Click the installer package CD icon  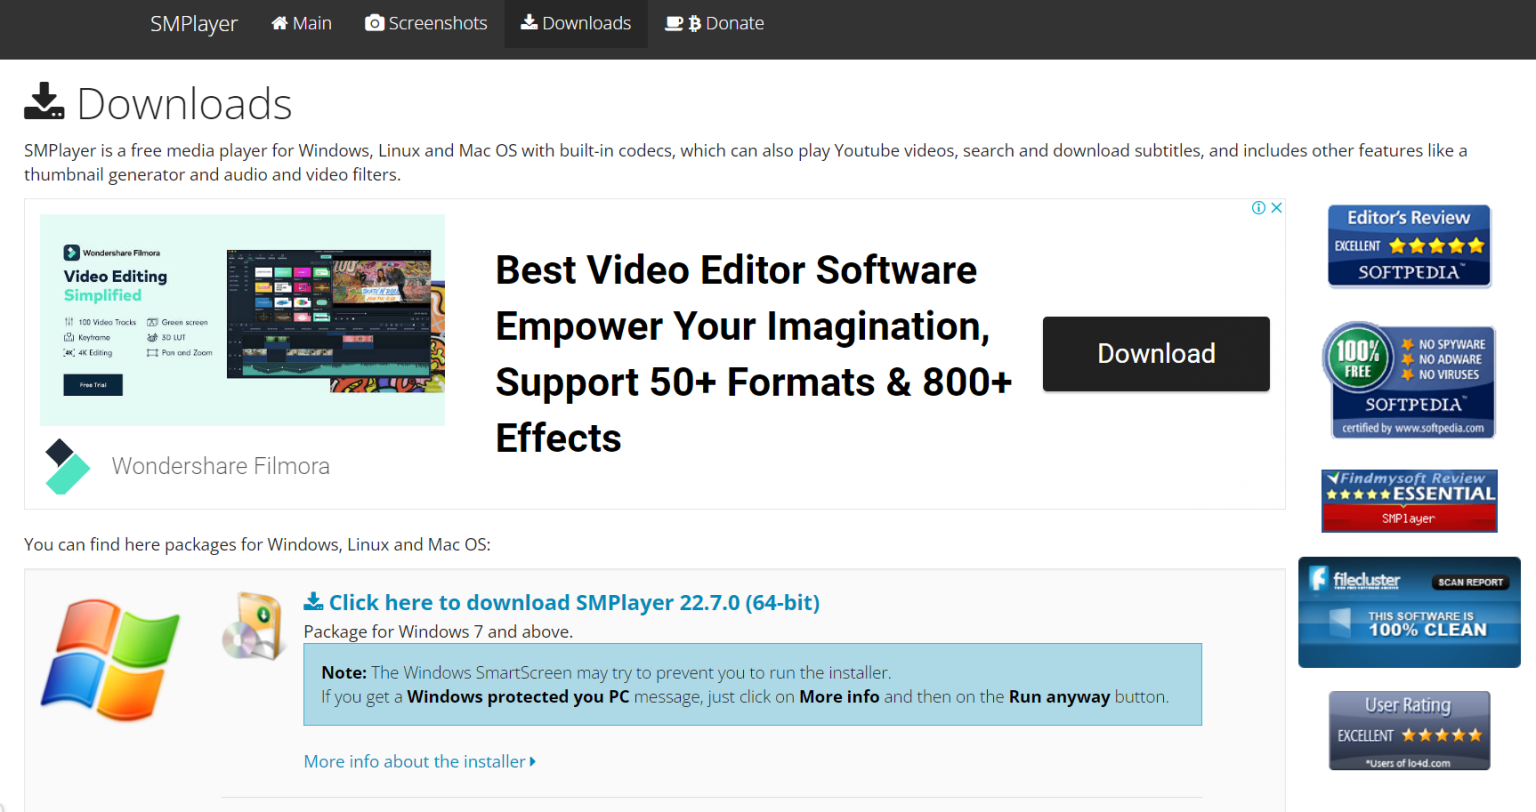click(x=255, y=626)
